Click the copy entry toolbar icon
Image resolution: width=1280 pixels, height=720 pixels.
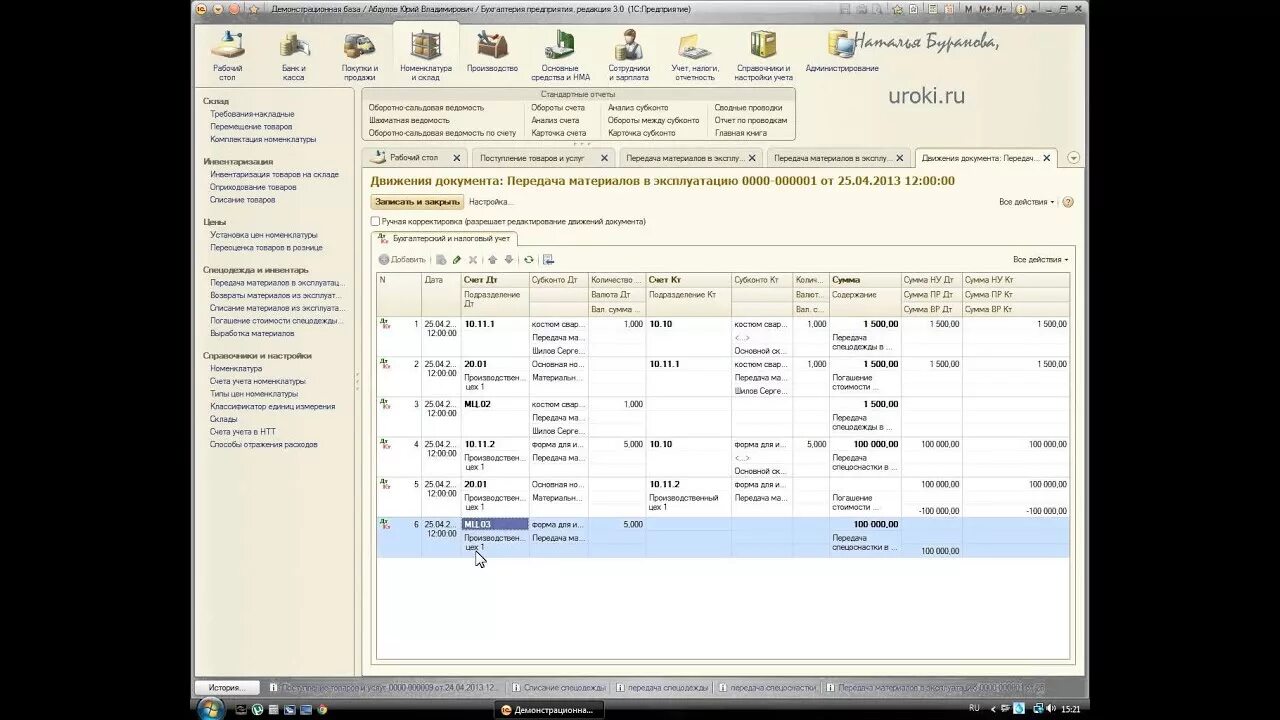coord(441,260)
